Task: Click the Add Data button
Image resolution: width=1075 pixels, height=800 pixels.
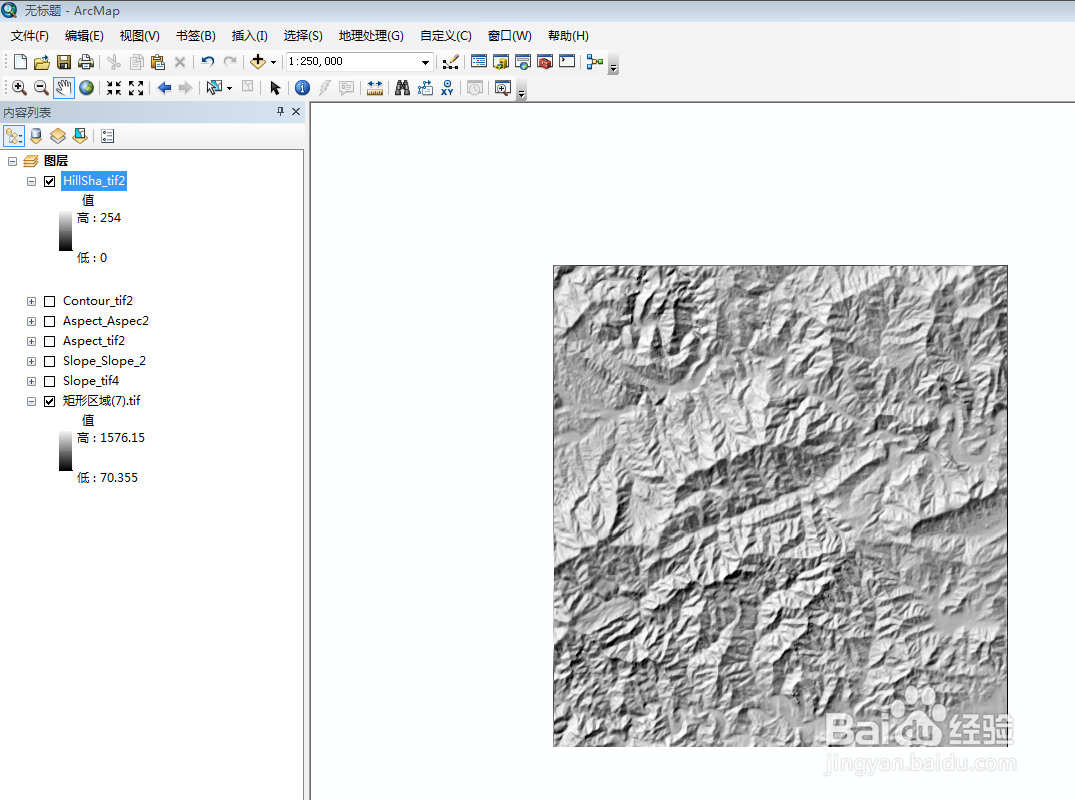Action: click(258, 62)
